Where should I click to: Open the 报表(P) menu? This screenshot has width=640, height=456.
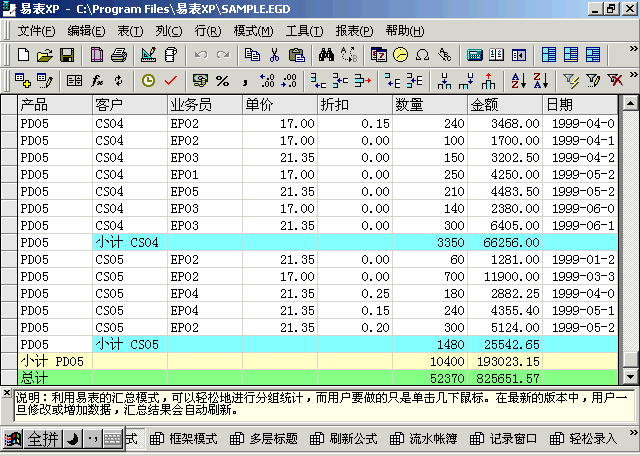(x=354, y=31)
